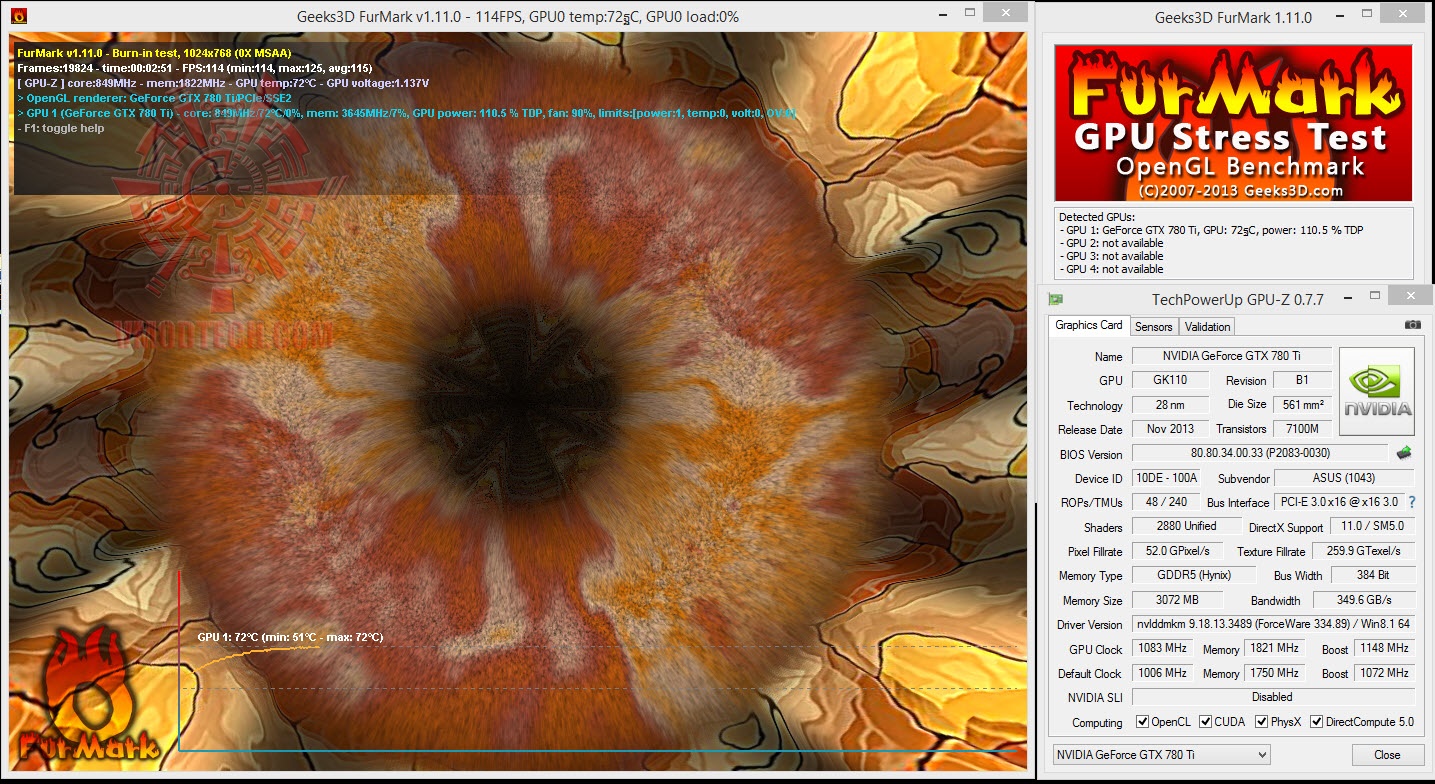Toggle the DirectCompute 5.0 checkbox
1435x784 pixels.
click(x=1317, y=722)
